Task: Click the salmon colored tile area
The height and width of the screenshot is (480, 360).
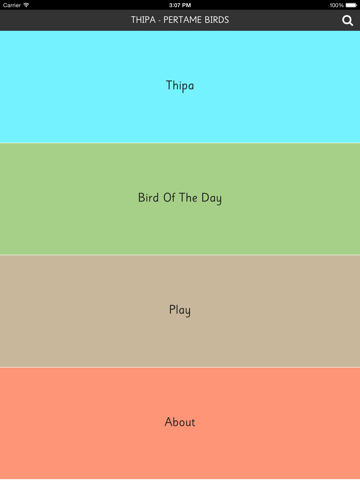Action: click(x=180, y=423)
